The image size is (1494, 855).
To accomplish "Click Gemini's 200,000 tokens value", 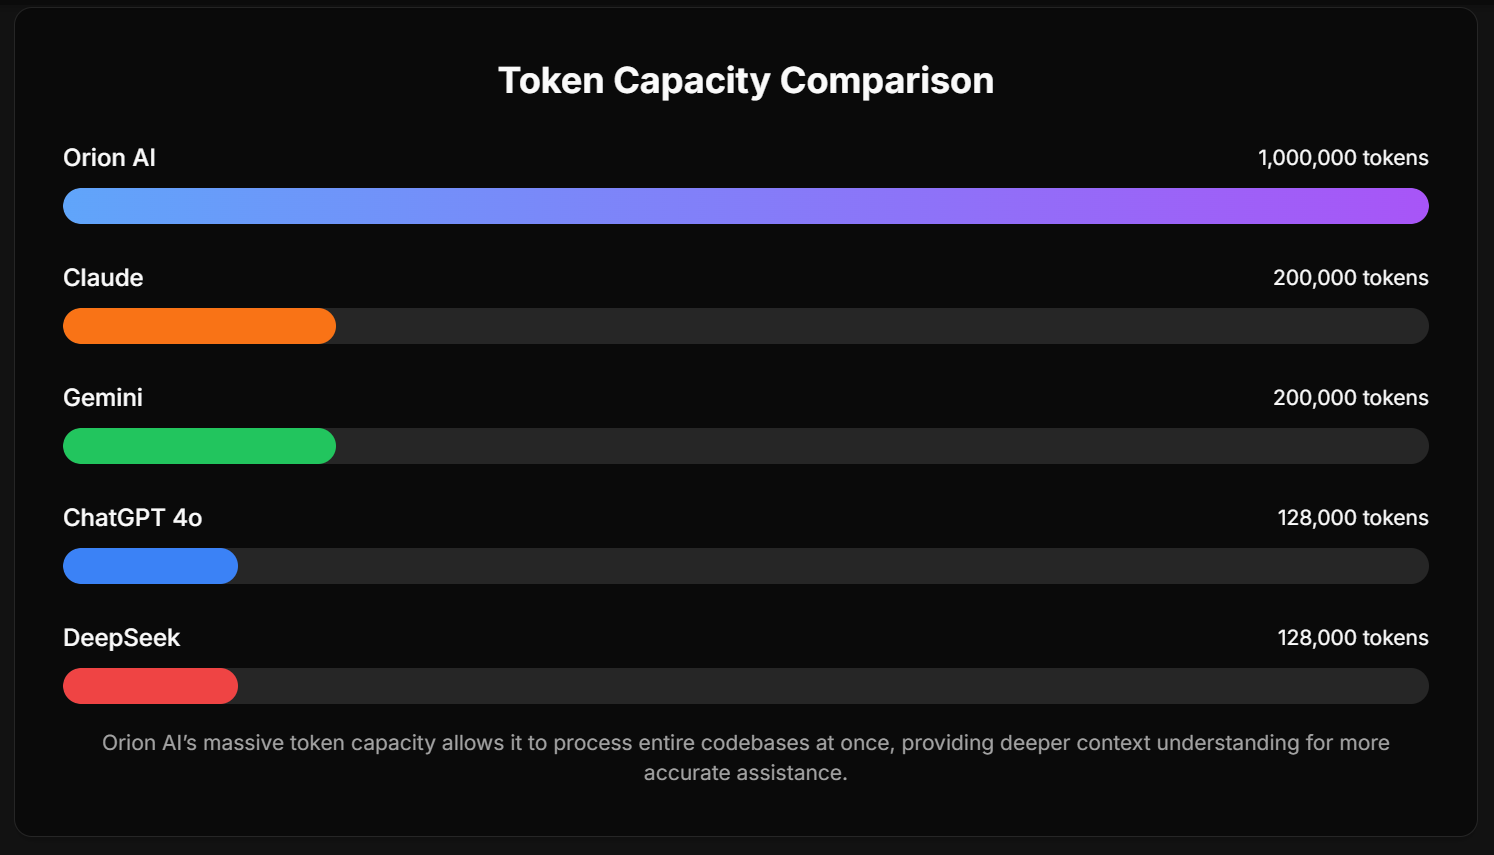I will click(x=1350, y=398).
